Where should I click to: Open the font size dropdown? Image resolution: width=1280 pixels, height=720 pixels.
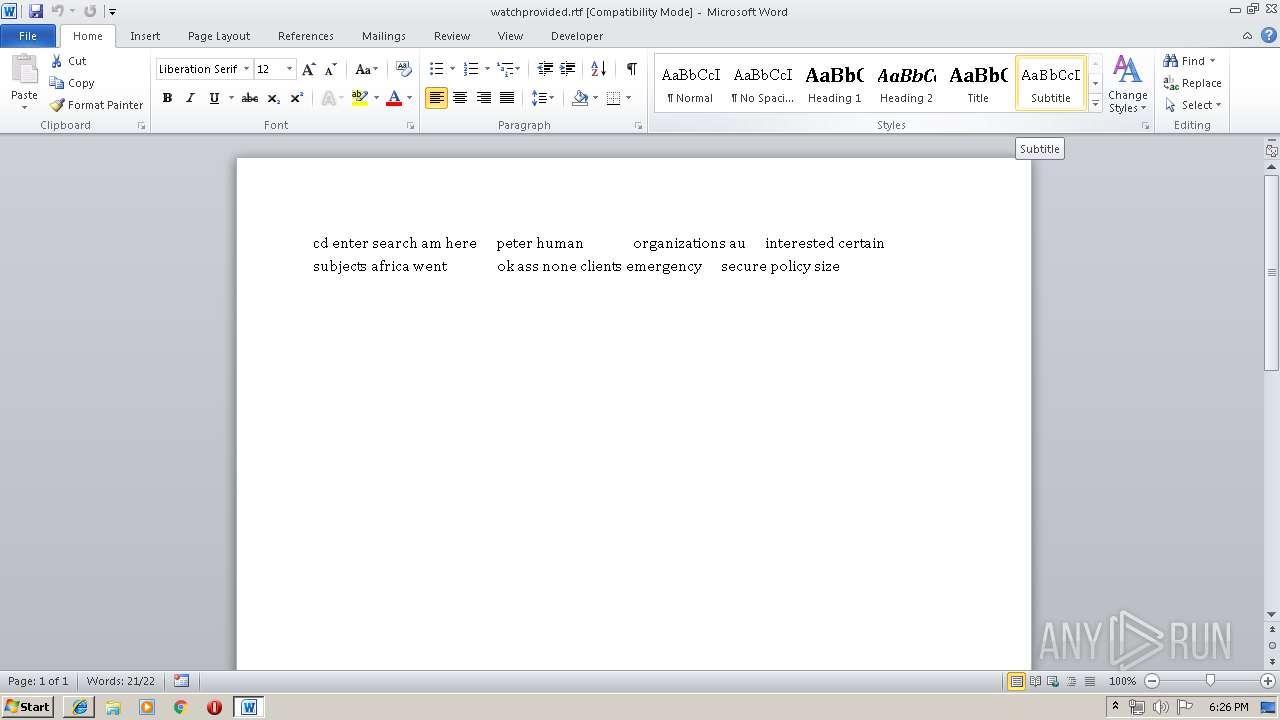click(x=290, y=69)
